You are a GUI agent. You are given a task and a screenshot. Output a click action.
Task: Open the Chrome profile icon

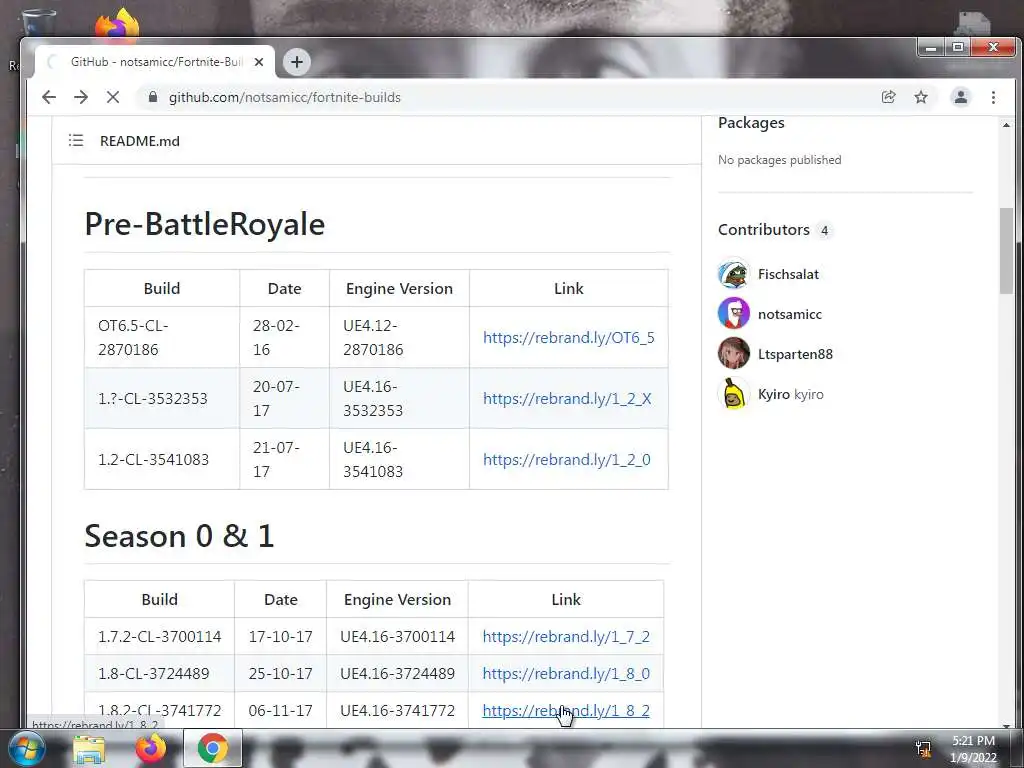coord(961,97)
